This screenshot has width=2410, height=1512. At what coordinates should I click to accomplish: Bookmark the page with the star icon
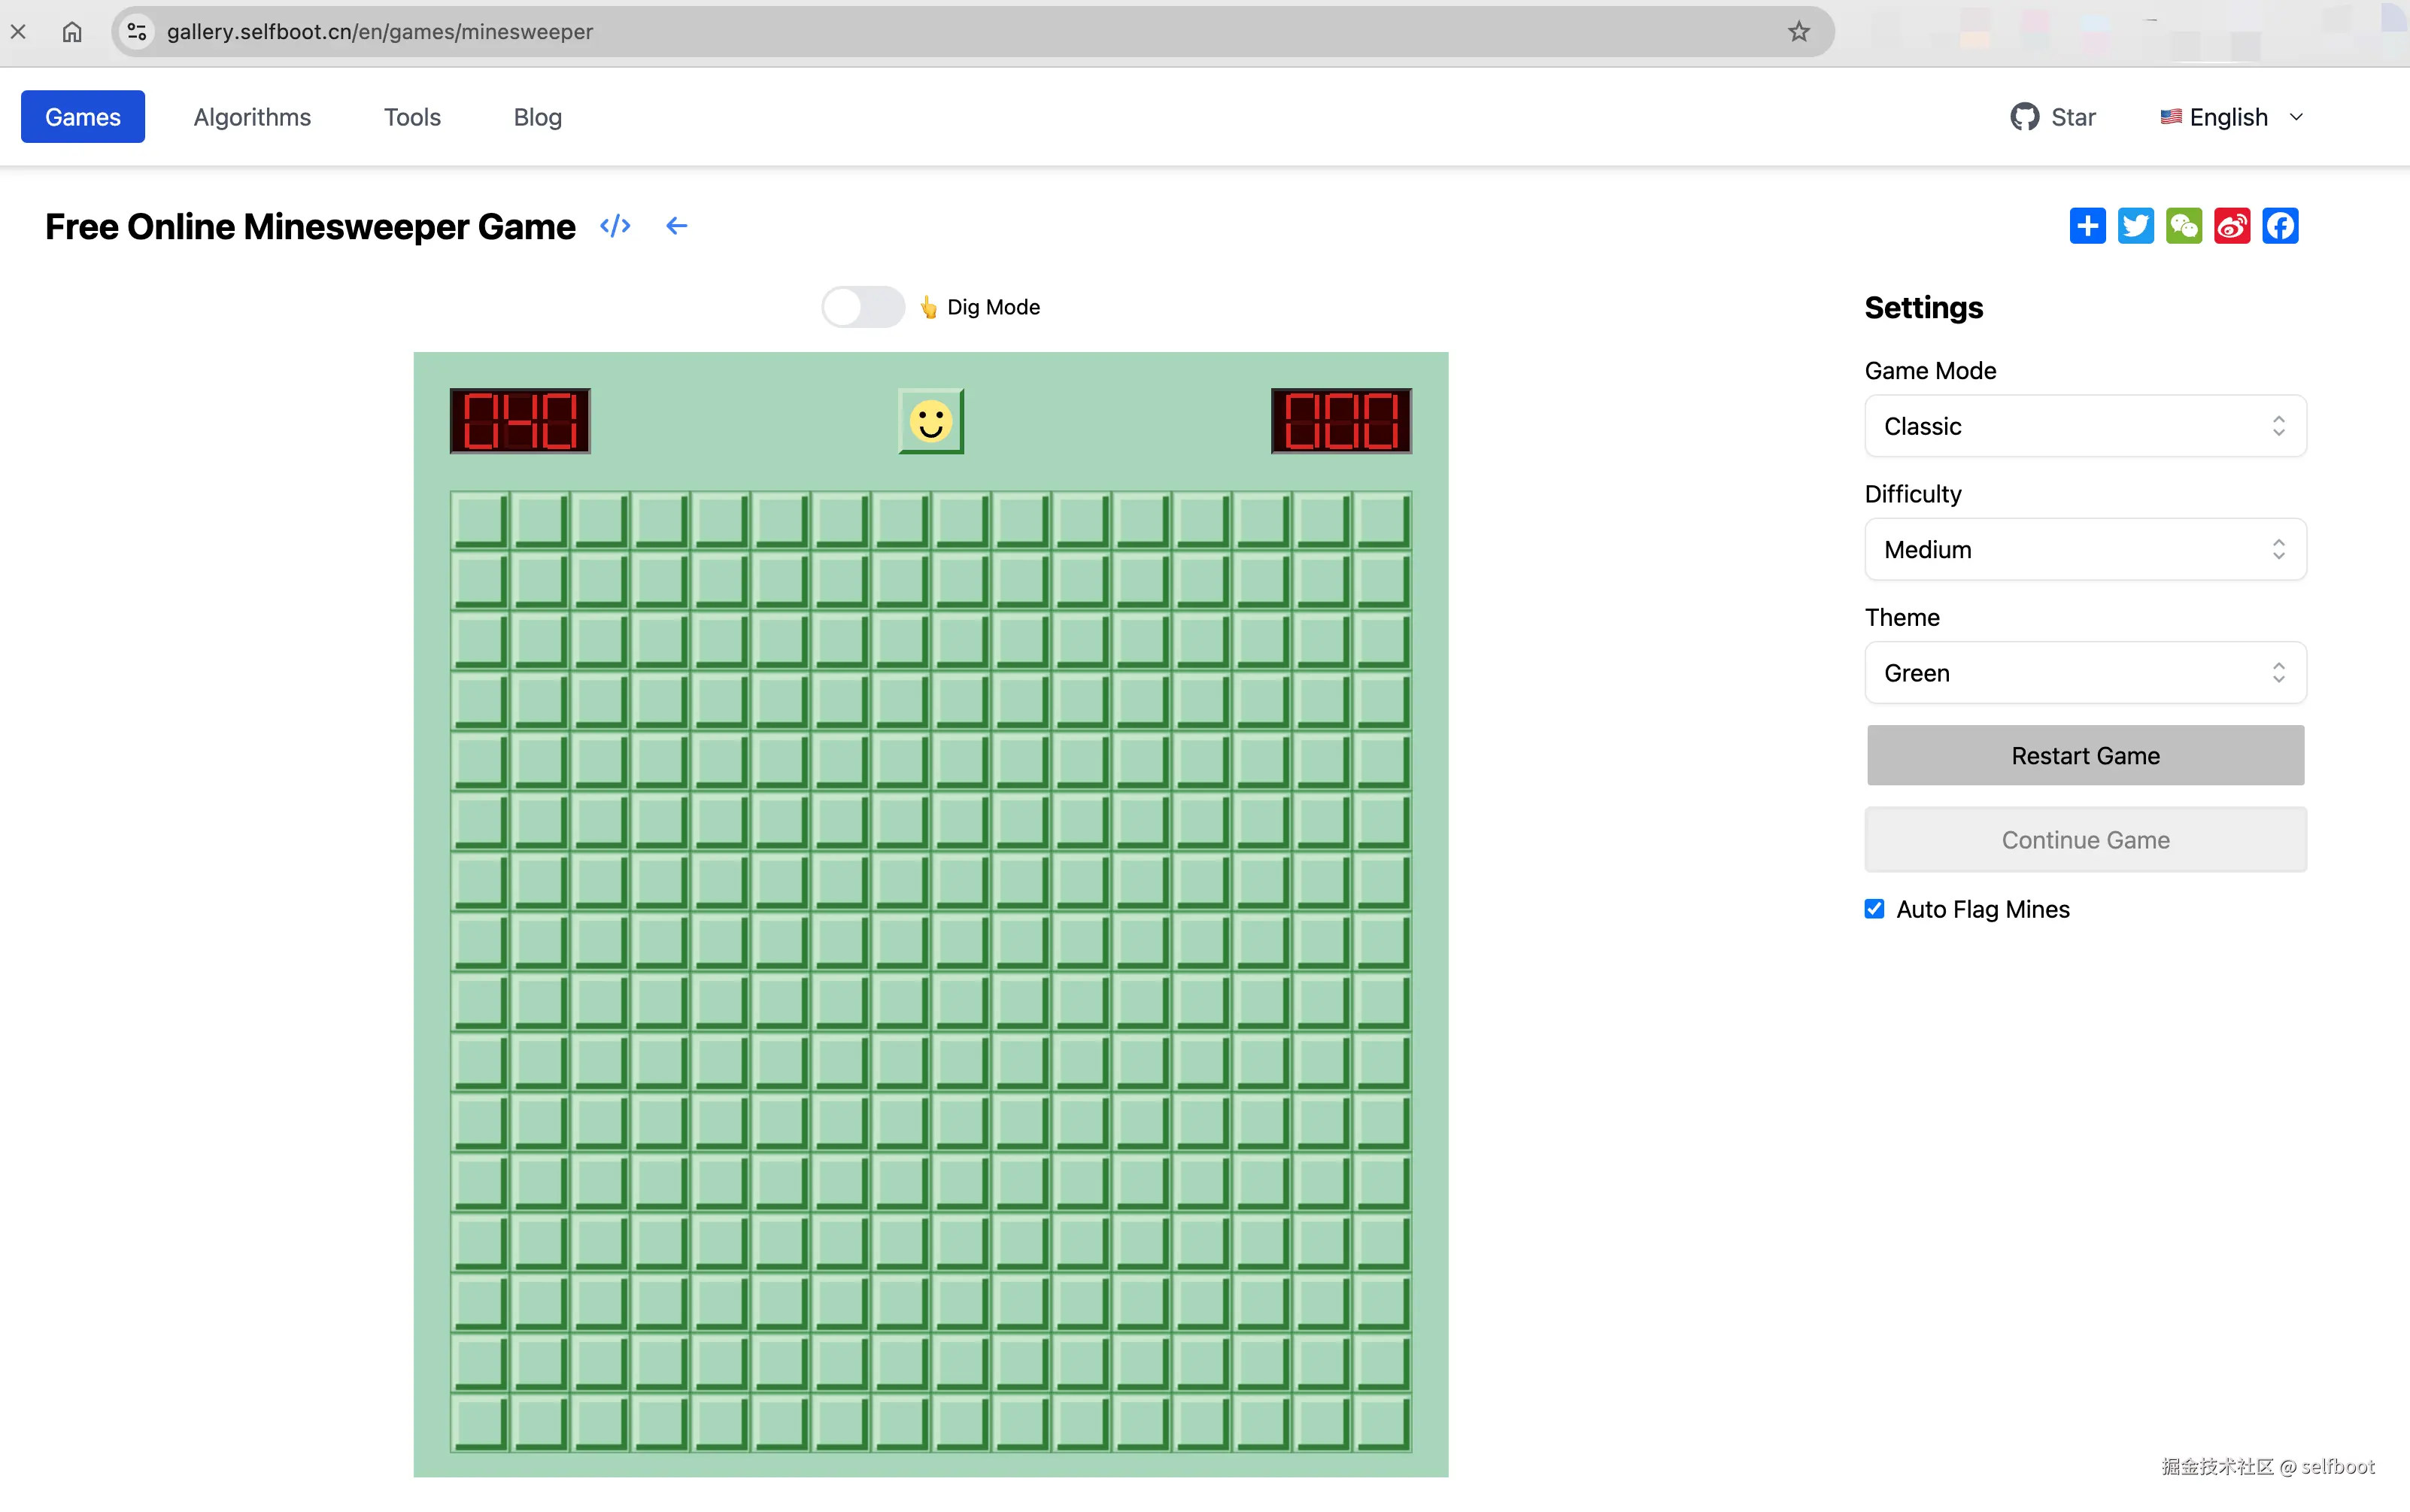1798,32
